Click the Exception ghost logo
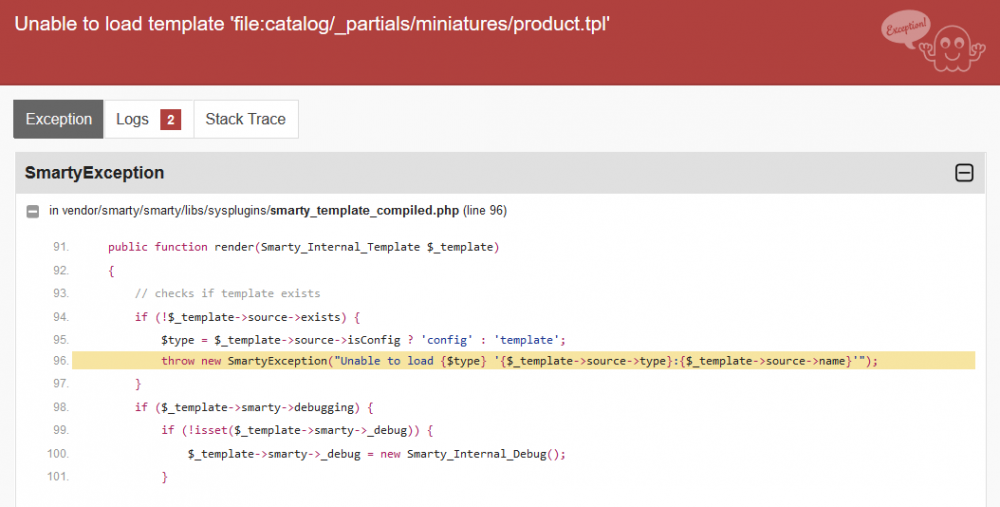1000x507 pixels. pyautogui.click(x=934, y=40)
